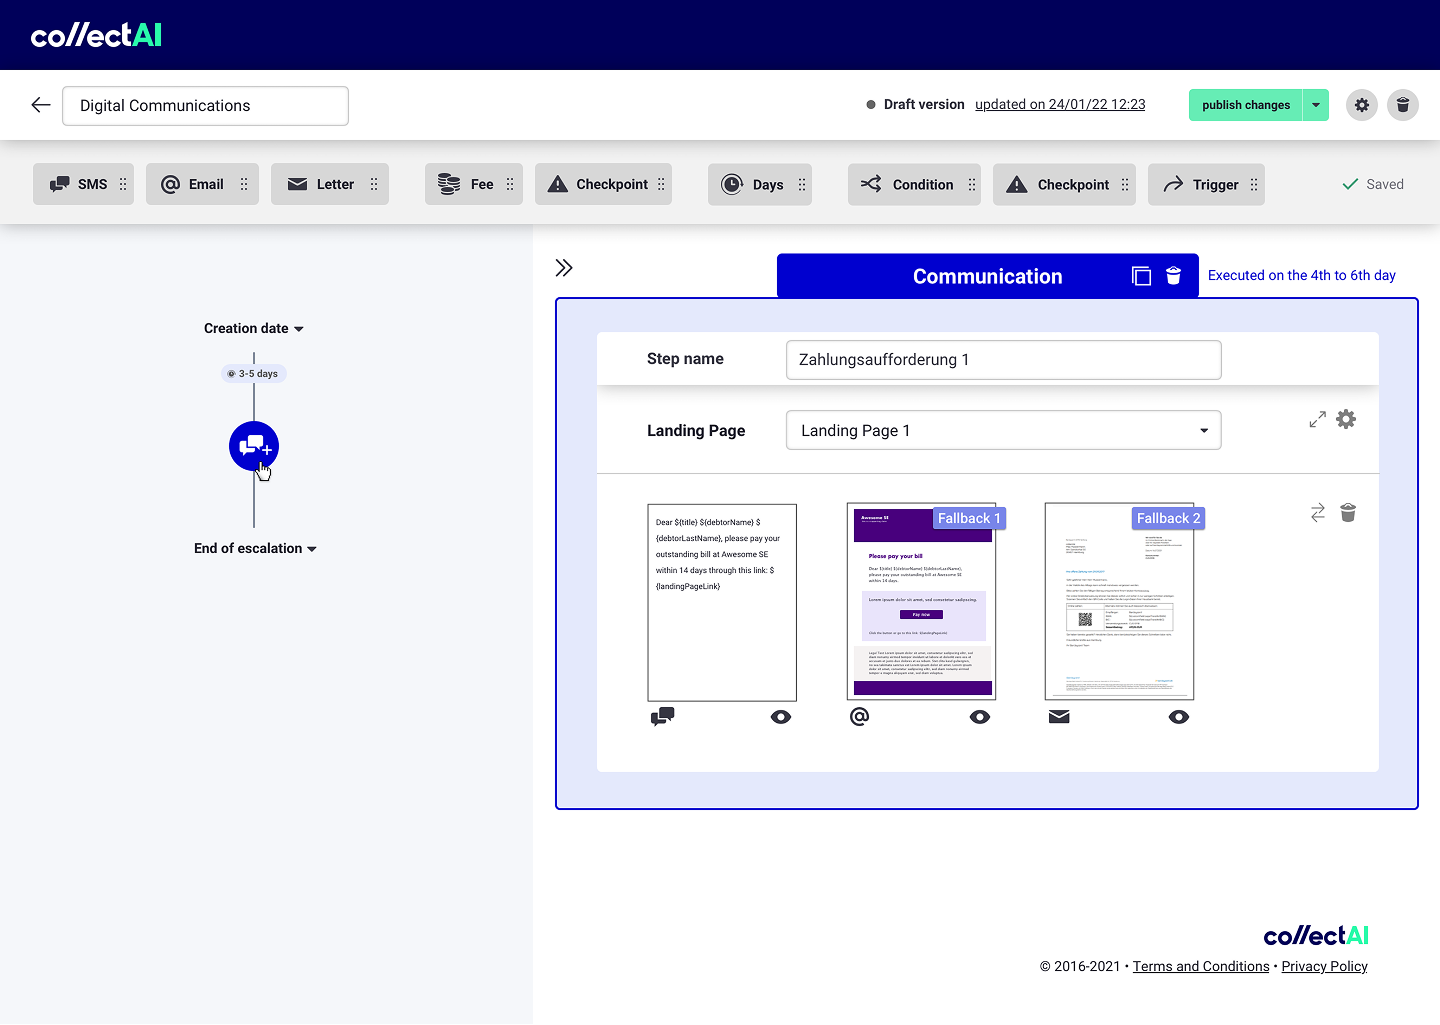Viewport: 1440px width, 1025px height.
Task: Open the Terms and Conditions link
Action: coord(1201,966)
